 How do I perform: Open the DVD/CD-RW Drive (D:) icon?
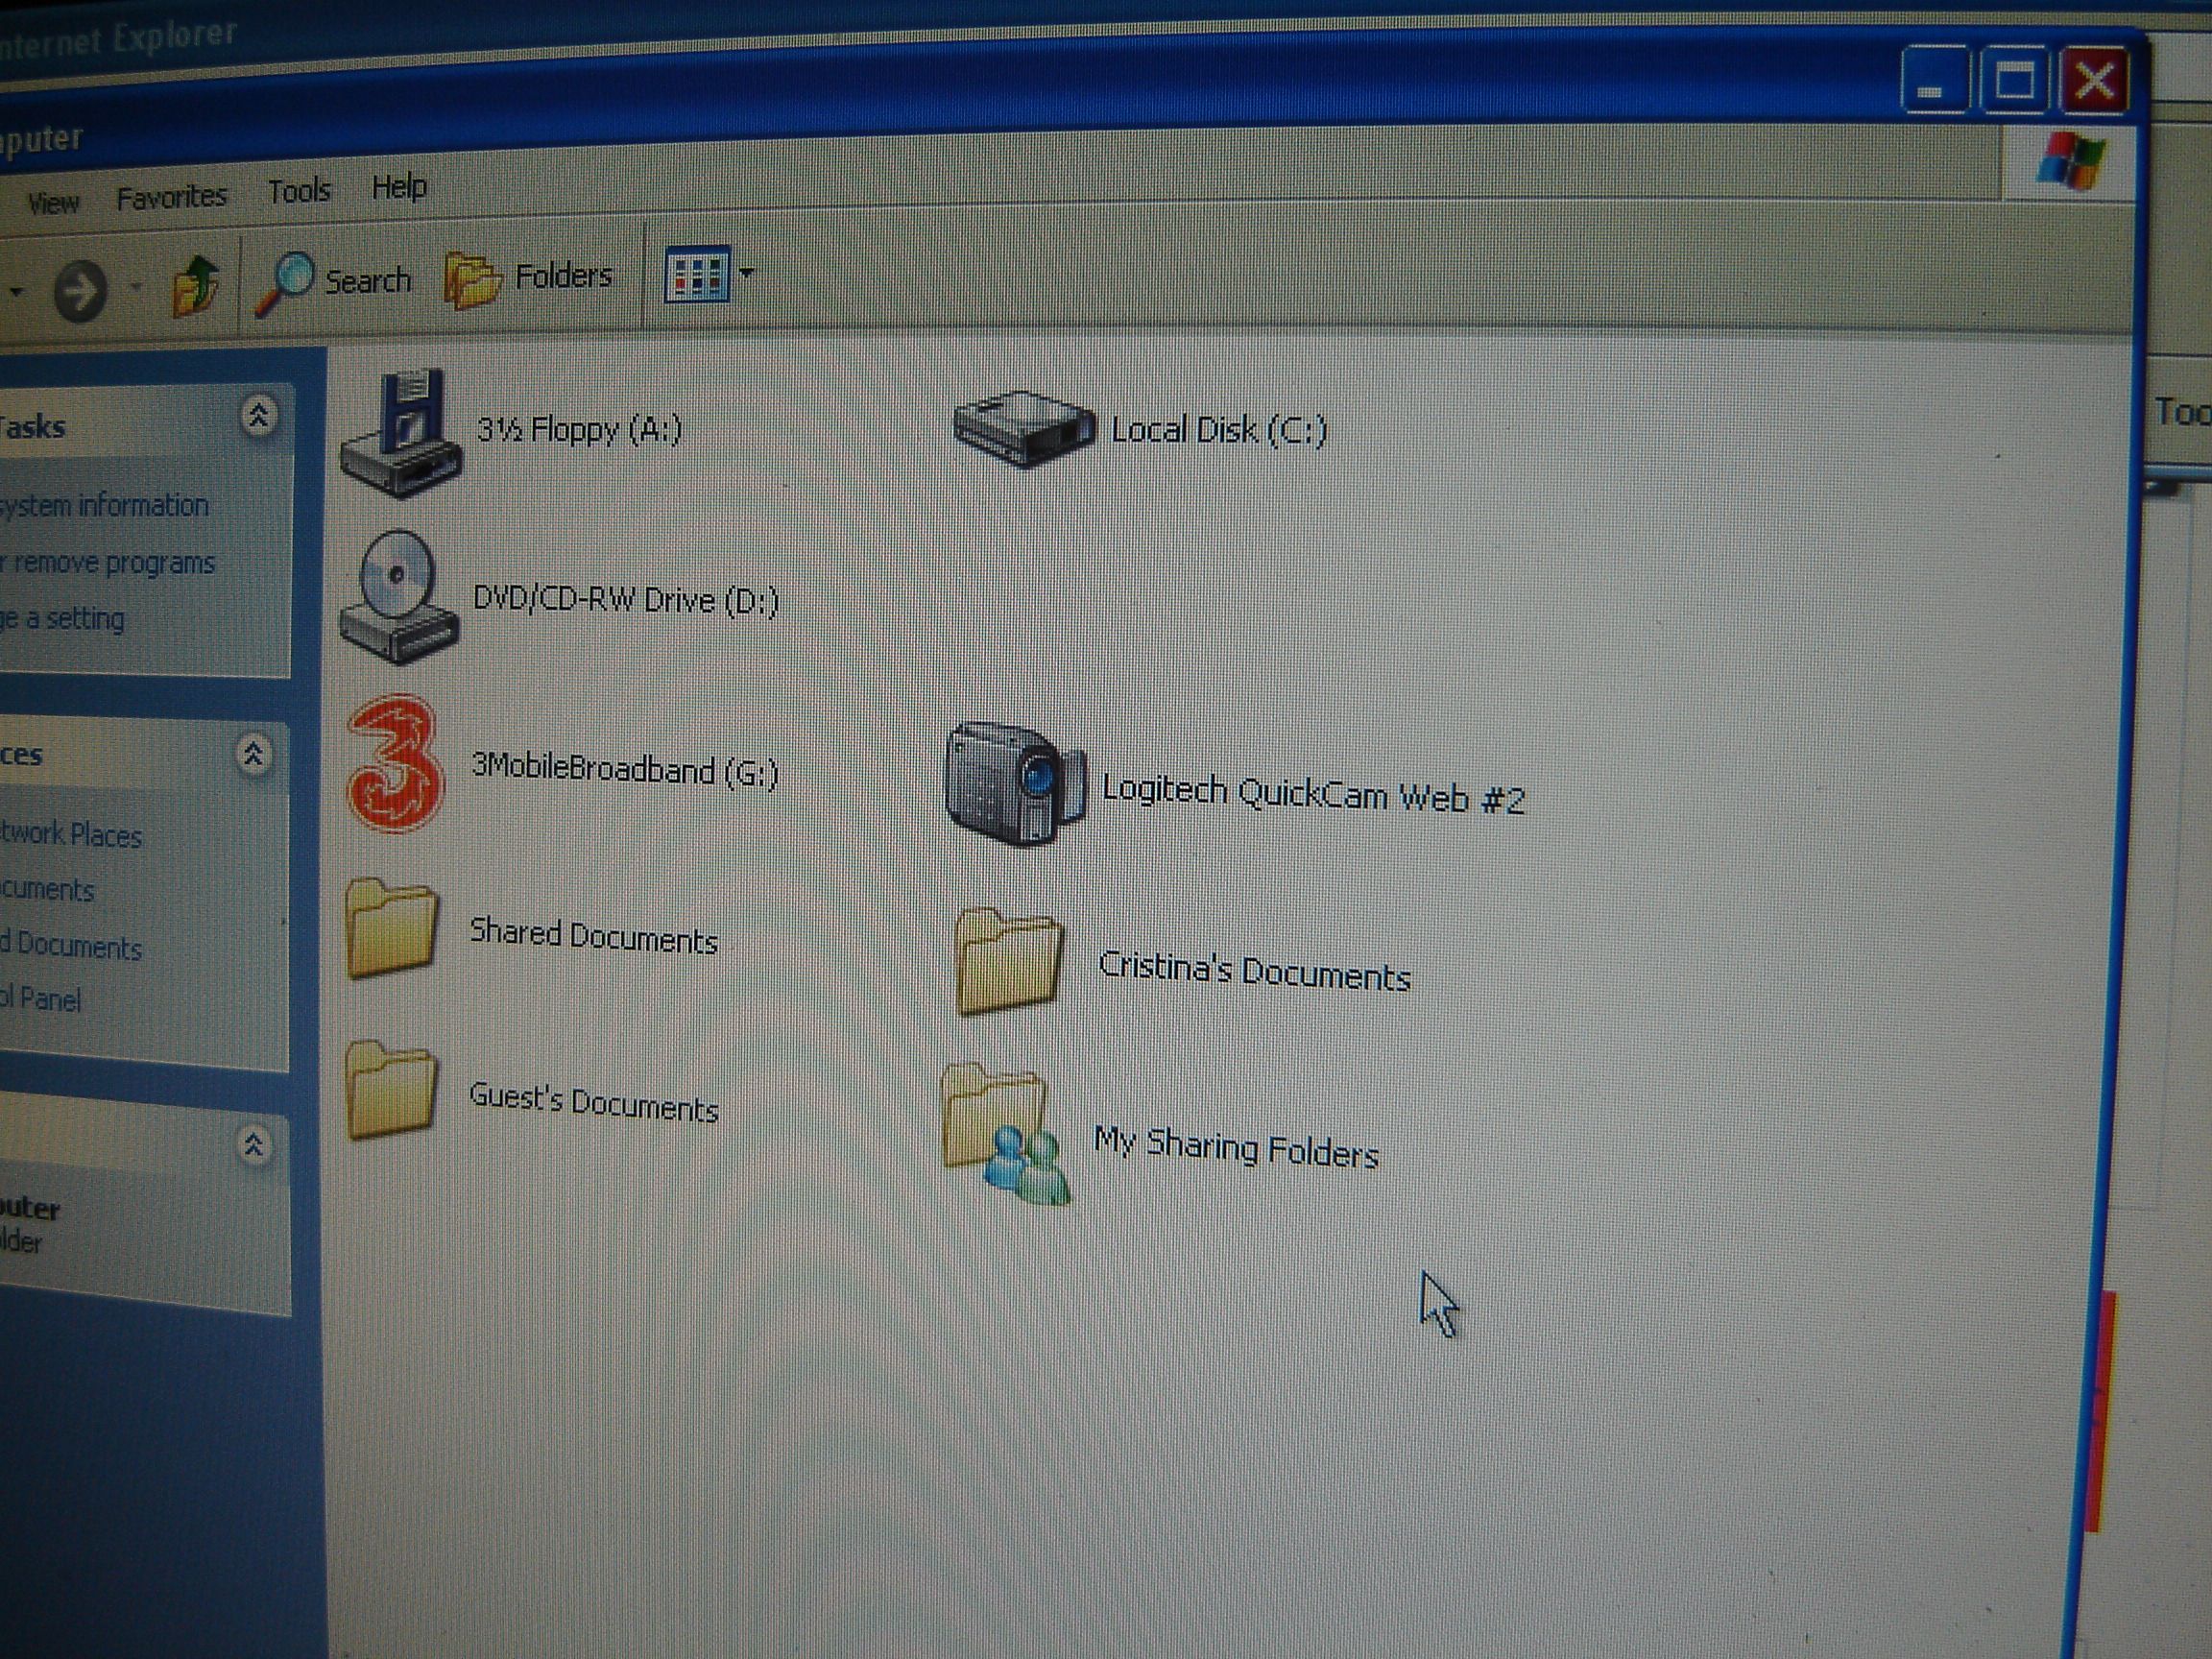(399, 597)
